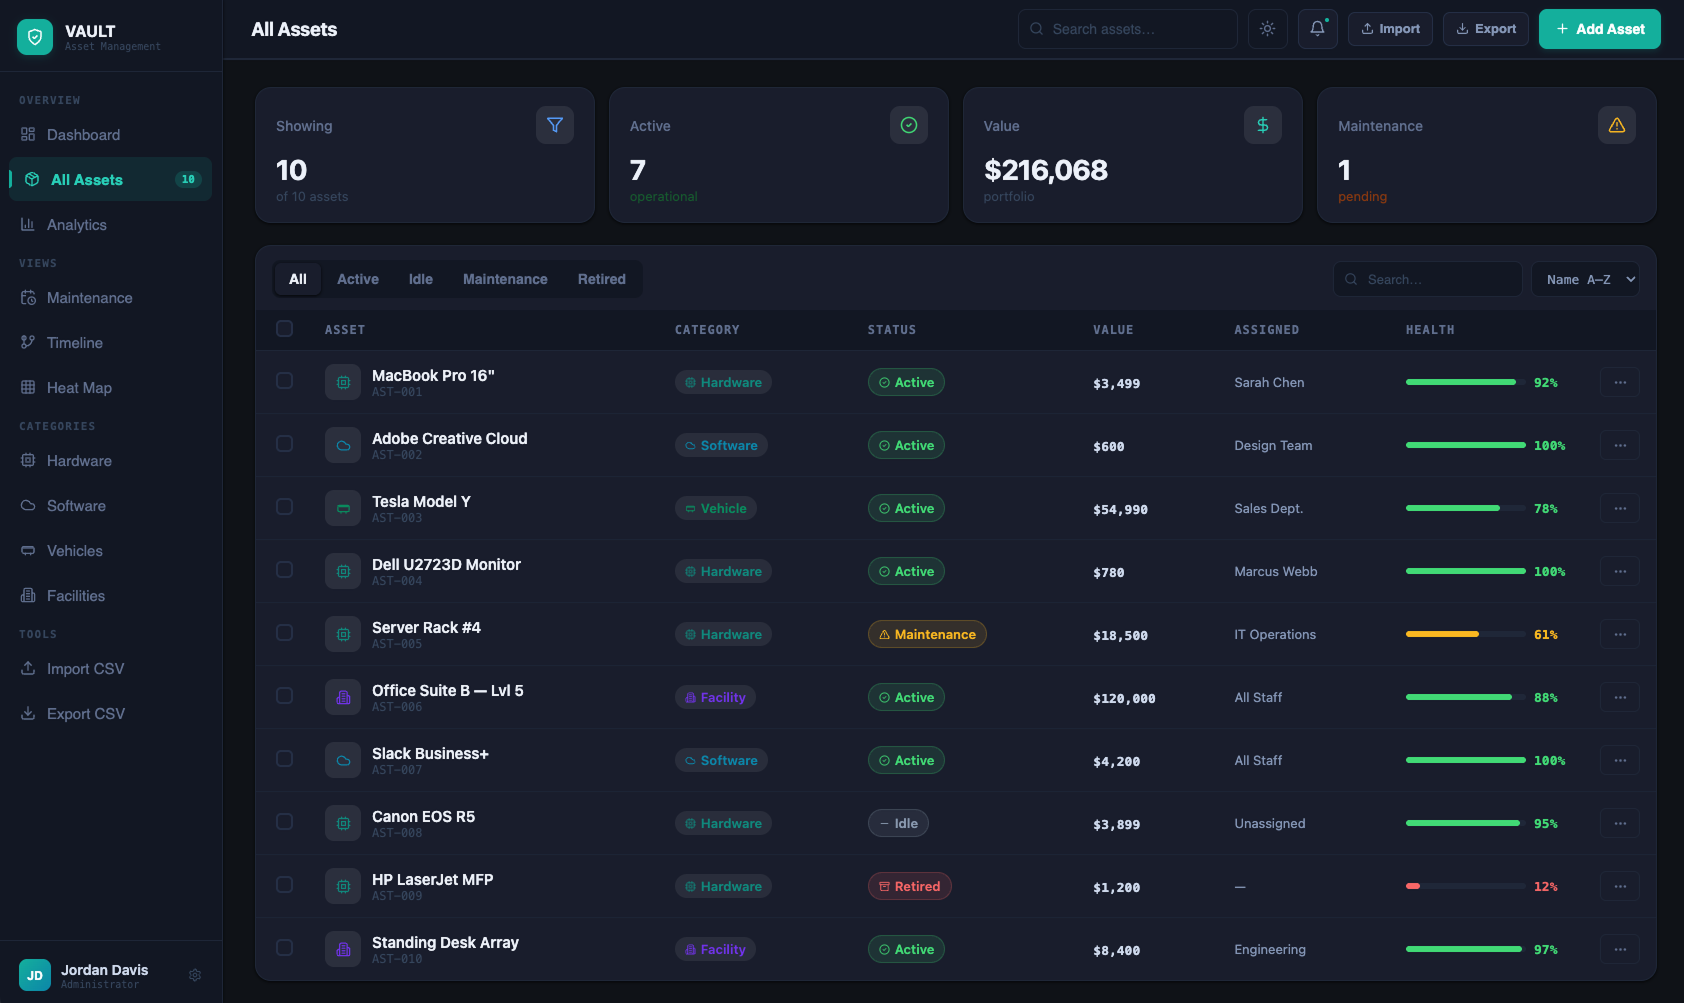Click the notification bell icon
The image size is (1684, 1003).
[x=1317, y=29]
